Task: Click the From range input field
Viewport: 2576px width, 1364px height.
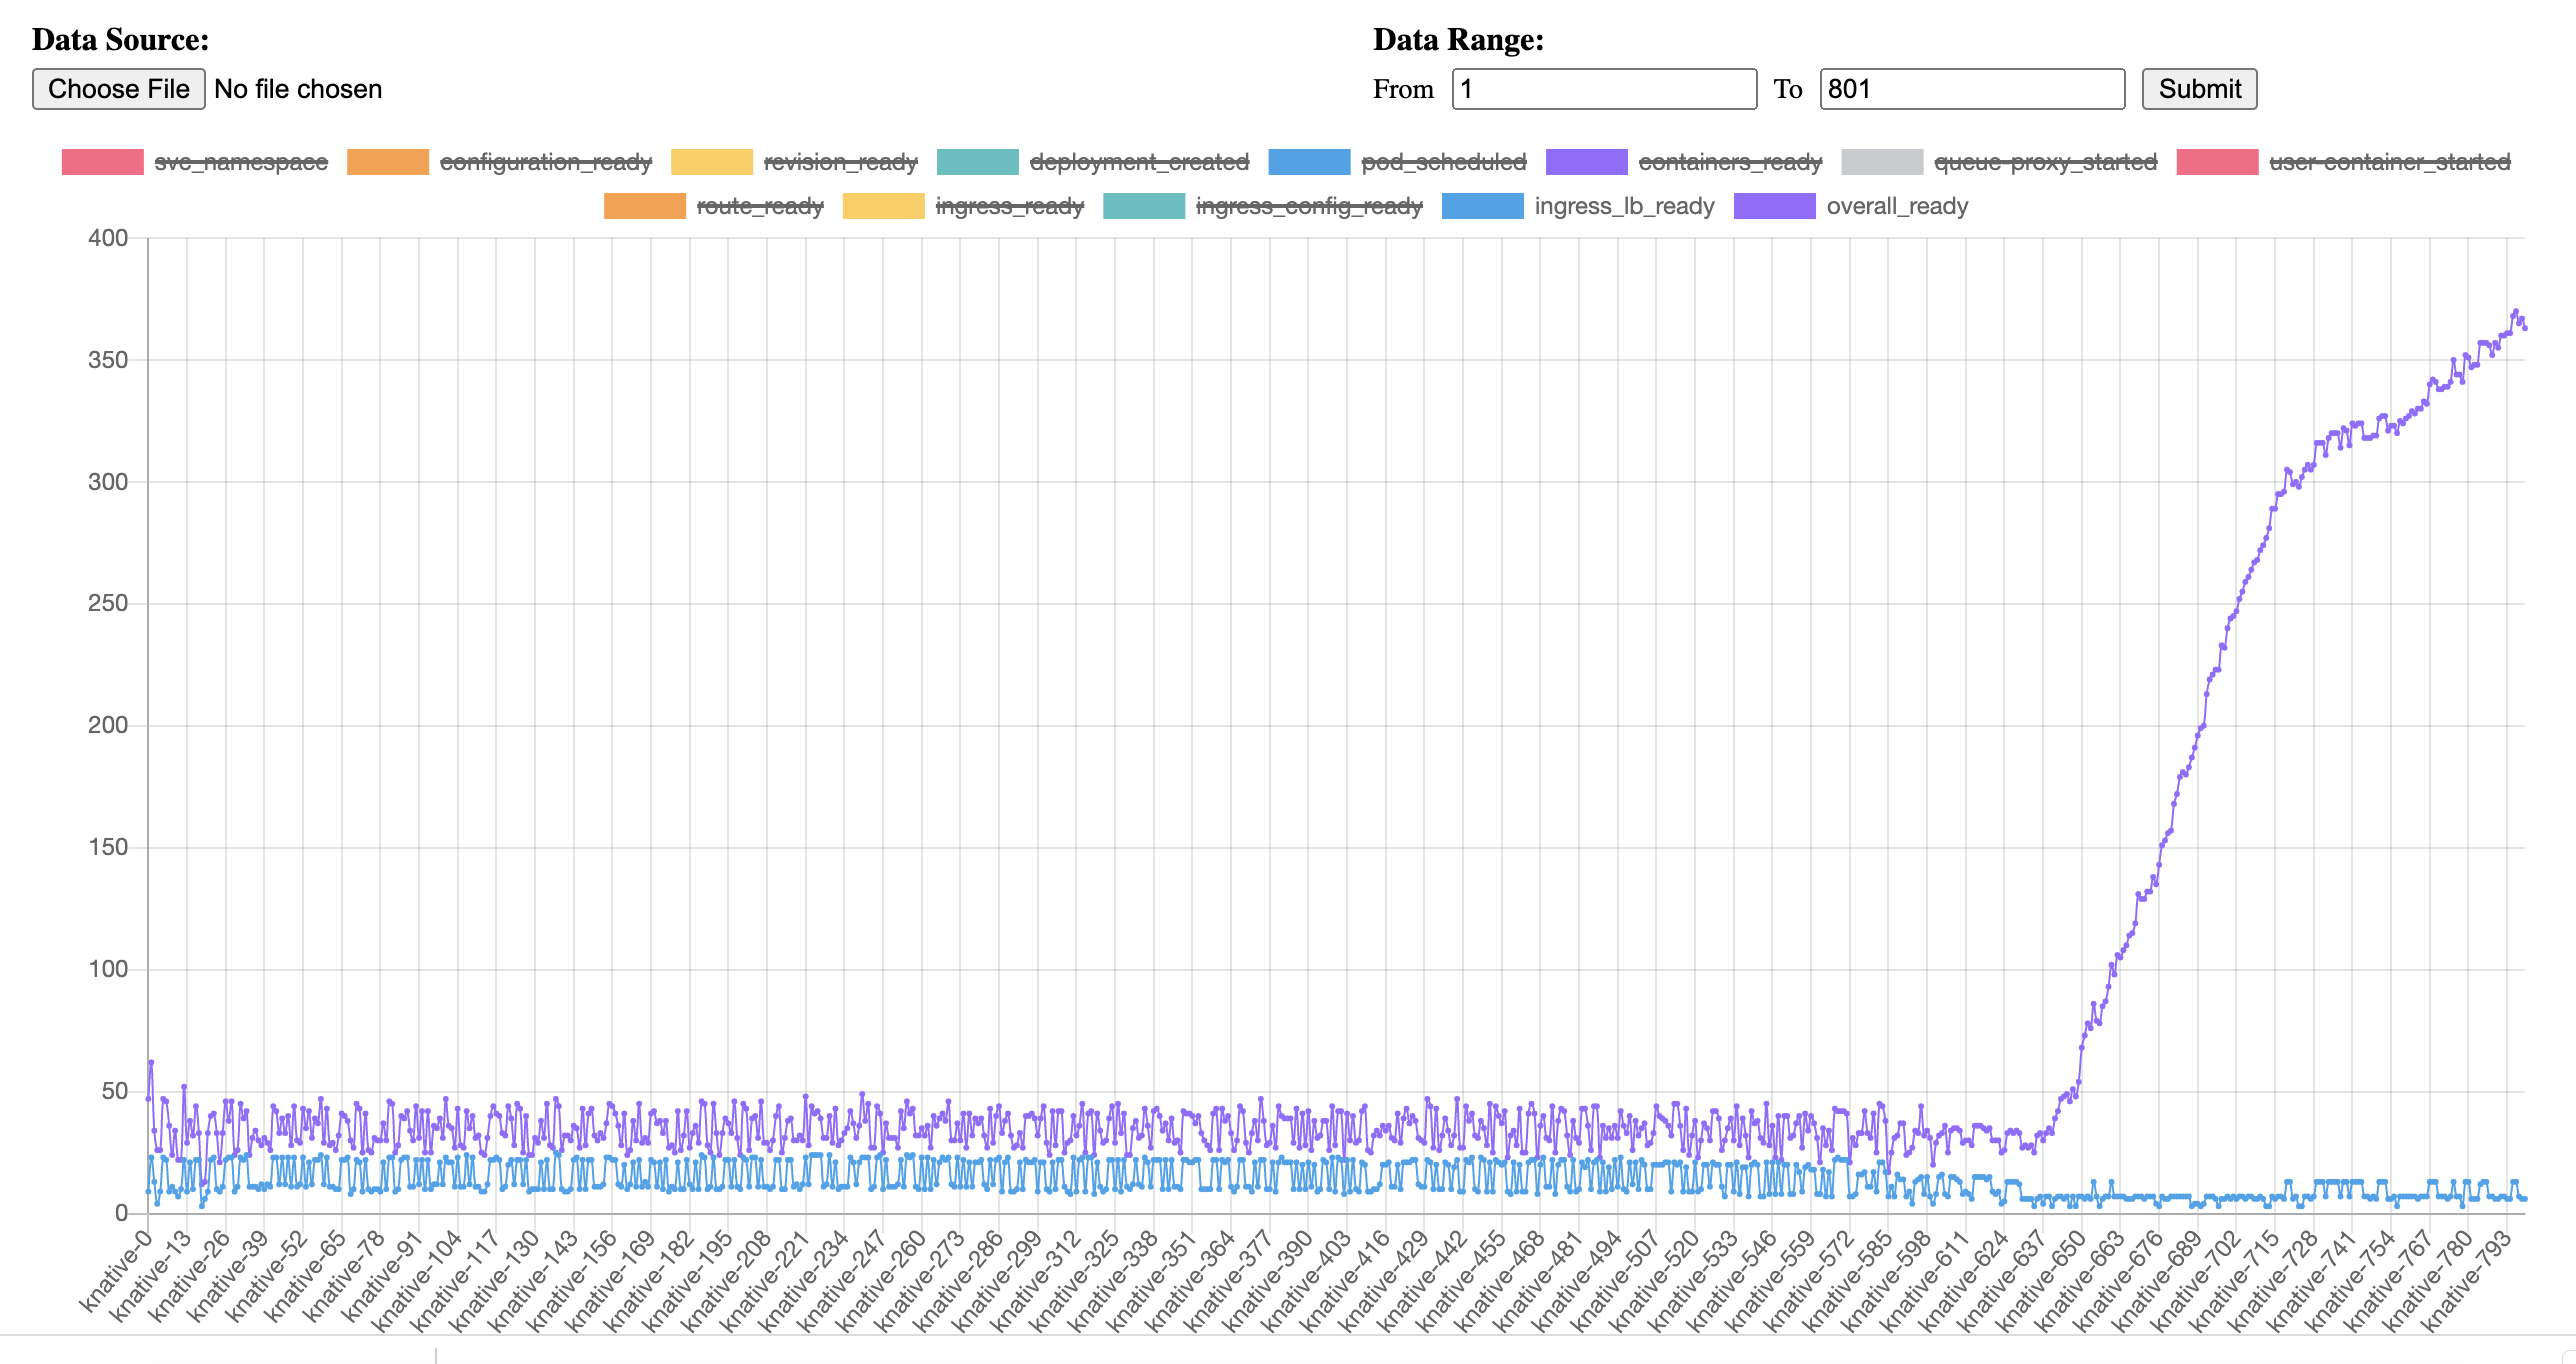Action: 1604,89
